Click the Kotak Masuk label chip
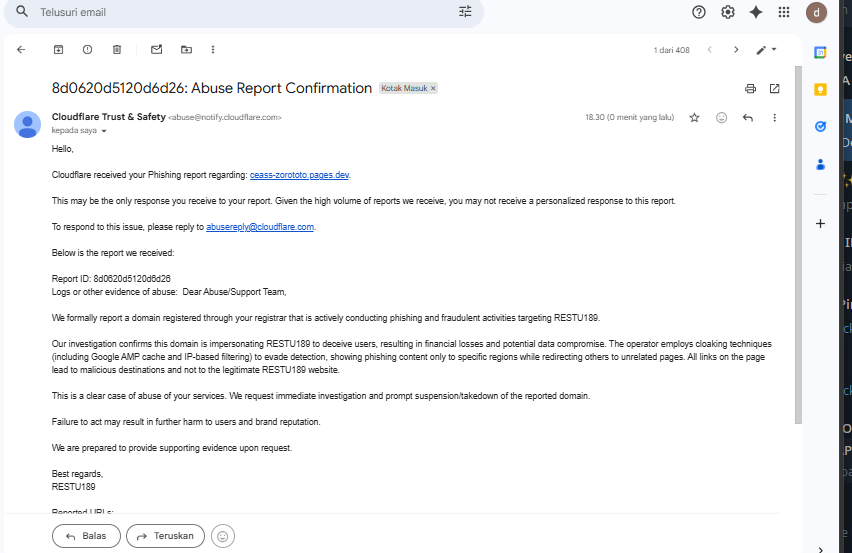This screenshot has width=852, height=553. 404,88
